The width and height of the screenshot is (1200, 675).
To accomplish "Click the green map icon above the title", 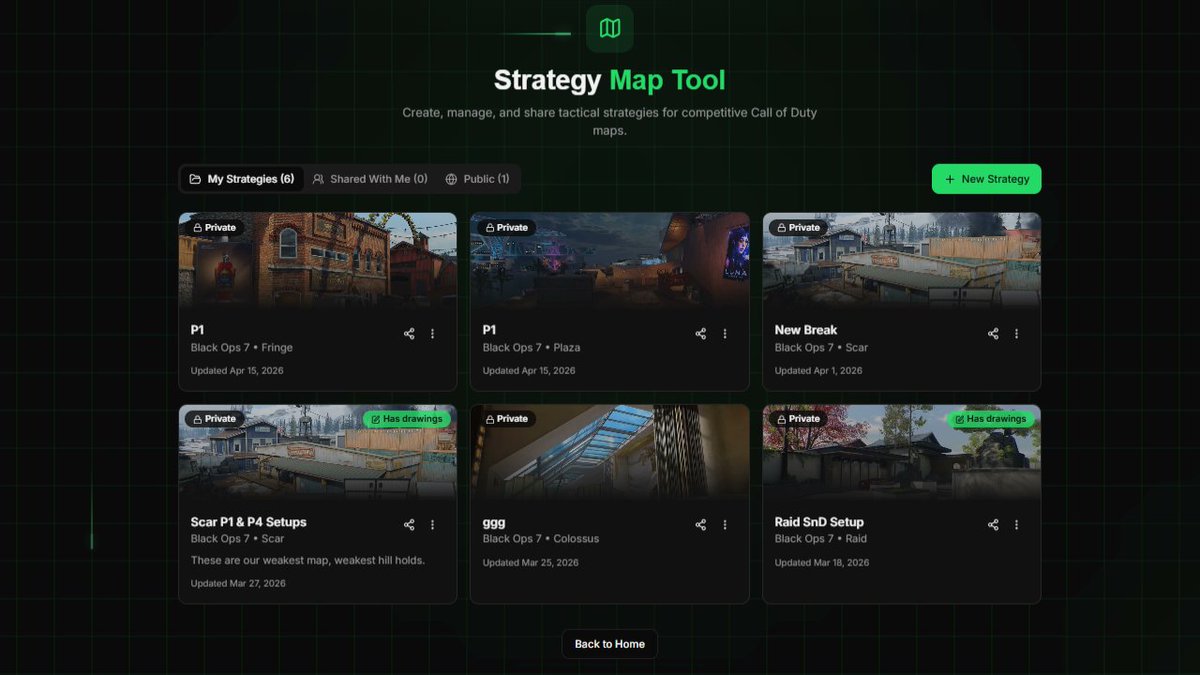I will [x=609, y=28].
